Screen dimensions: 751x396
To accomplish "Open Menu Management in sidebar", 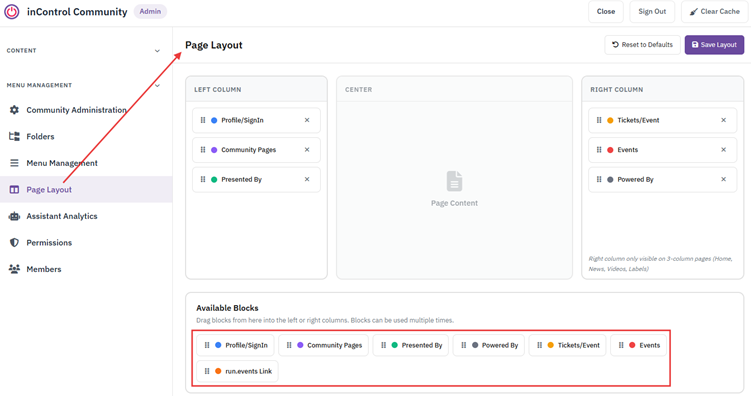I will tap(86, 163).
